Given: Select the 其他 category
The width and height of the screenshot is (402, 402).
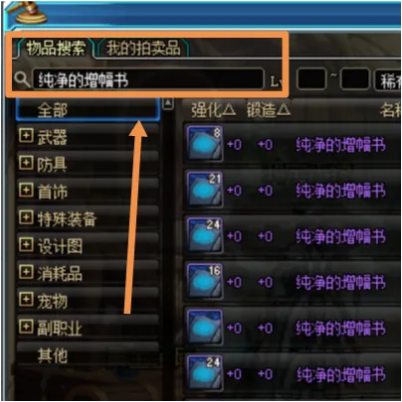Looking at the screenshot, I should (88, 356).
